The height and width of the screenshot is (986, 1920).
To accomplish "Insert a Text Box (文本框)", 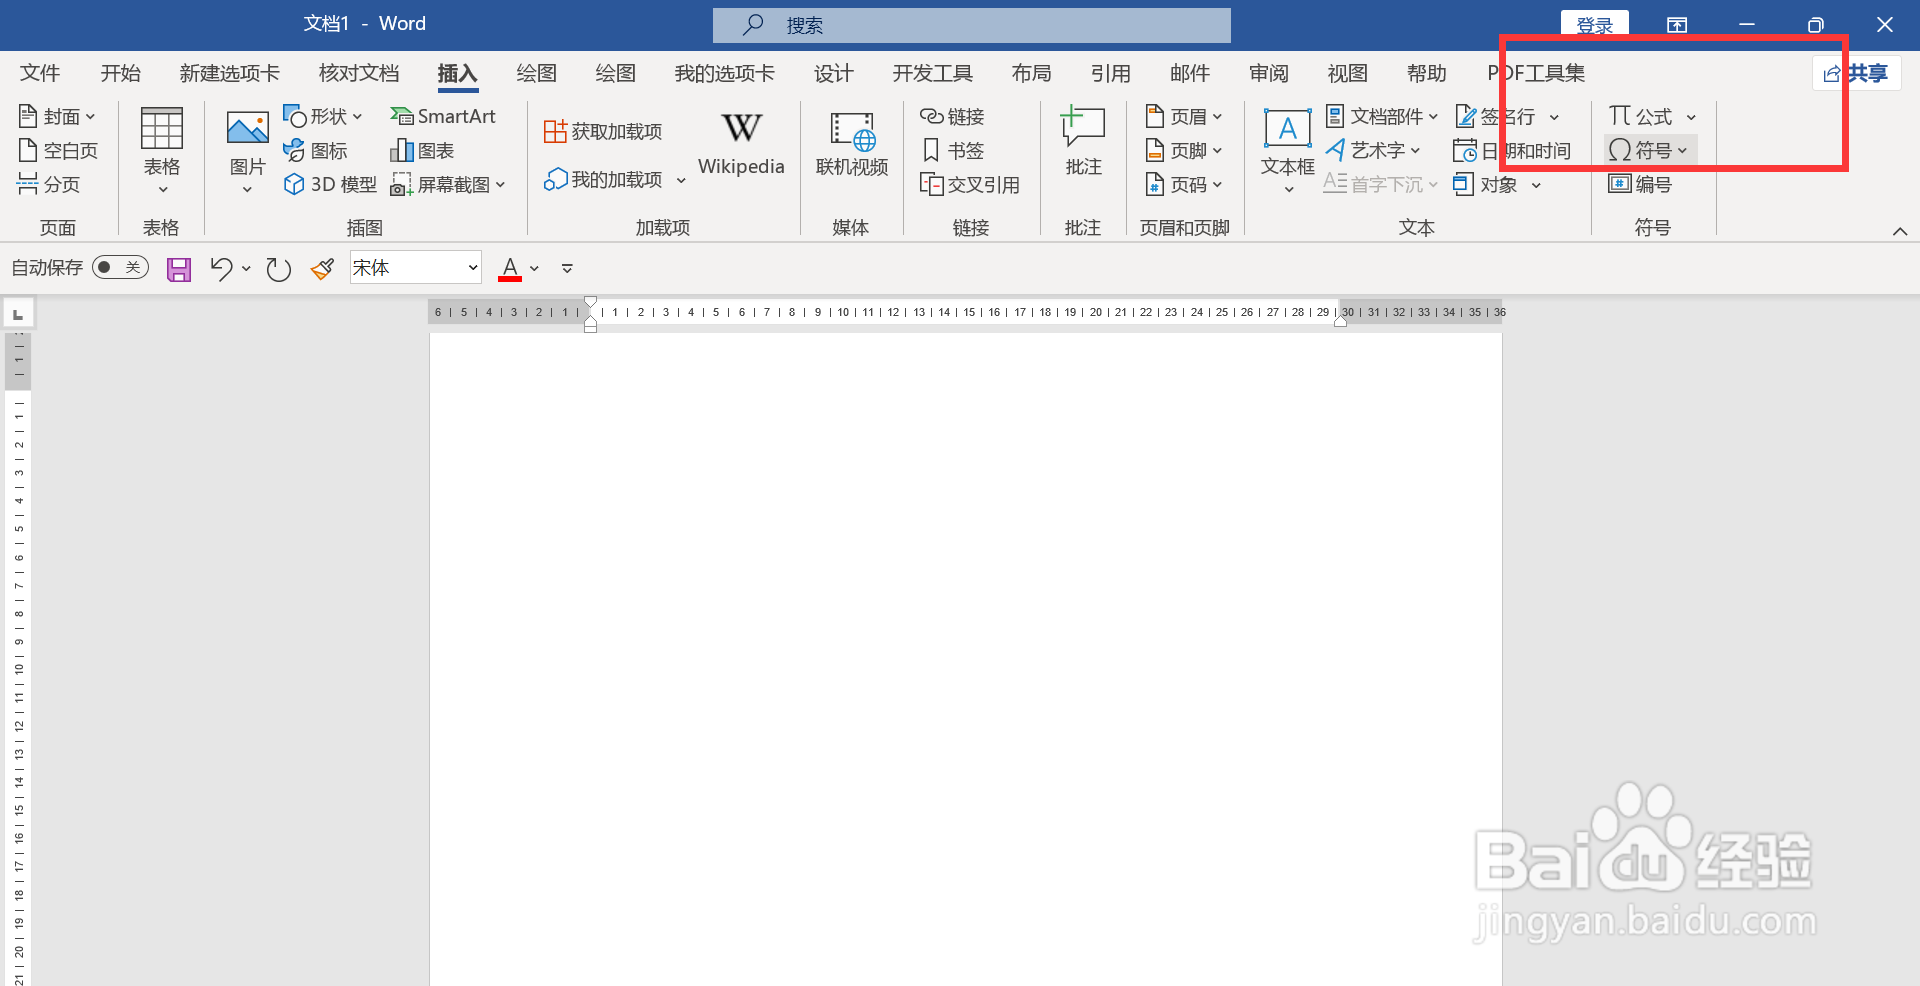I will pos(1287,150).
